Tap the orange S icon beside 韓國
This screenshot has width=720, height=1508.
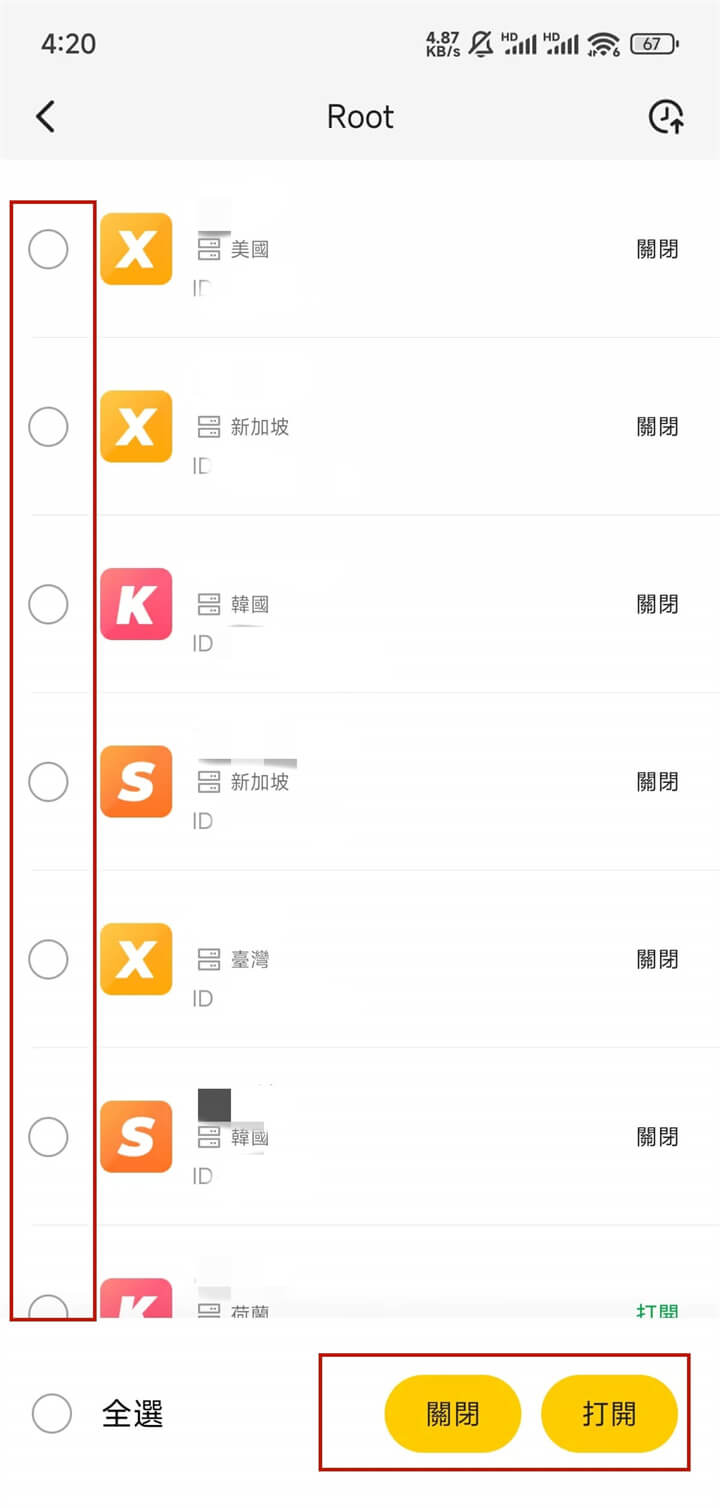136,1137
